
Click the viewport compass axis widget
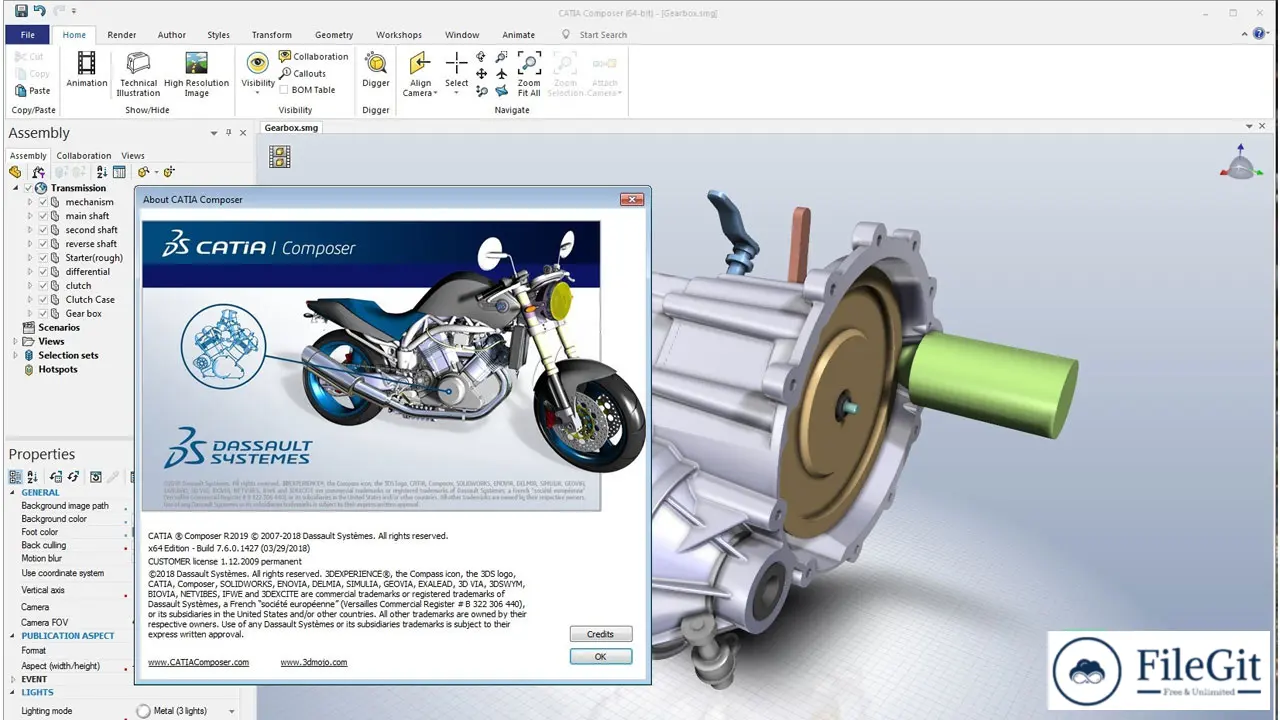coord(1240,162)
